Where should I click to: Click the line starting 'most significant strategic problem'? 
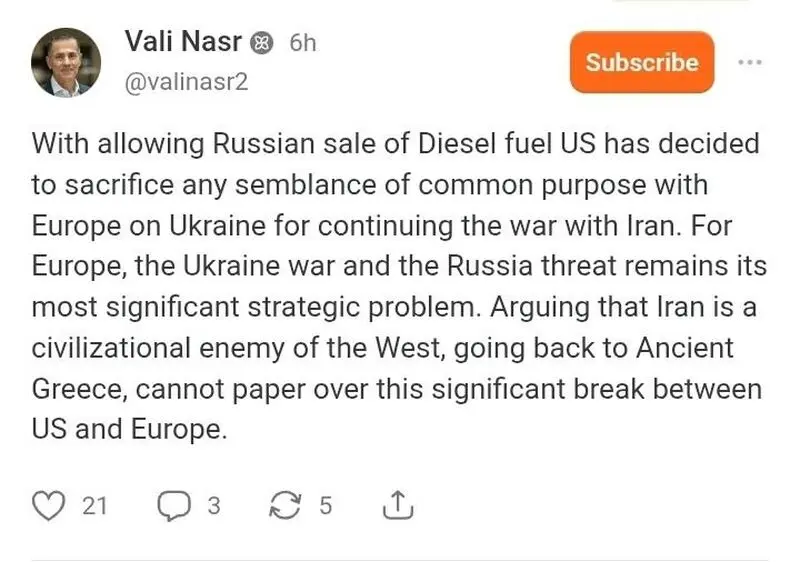394,307
